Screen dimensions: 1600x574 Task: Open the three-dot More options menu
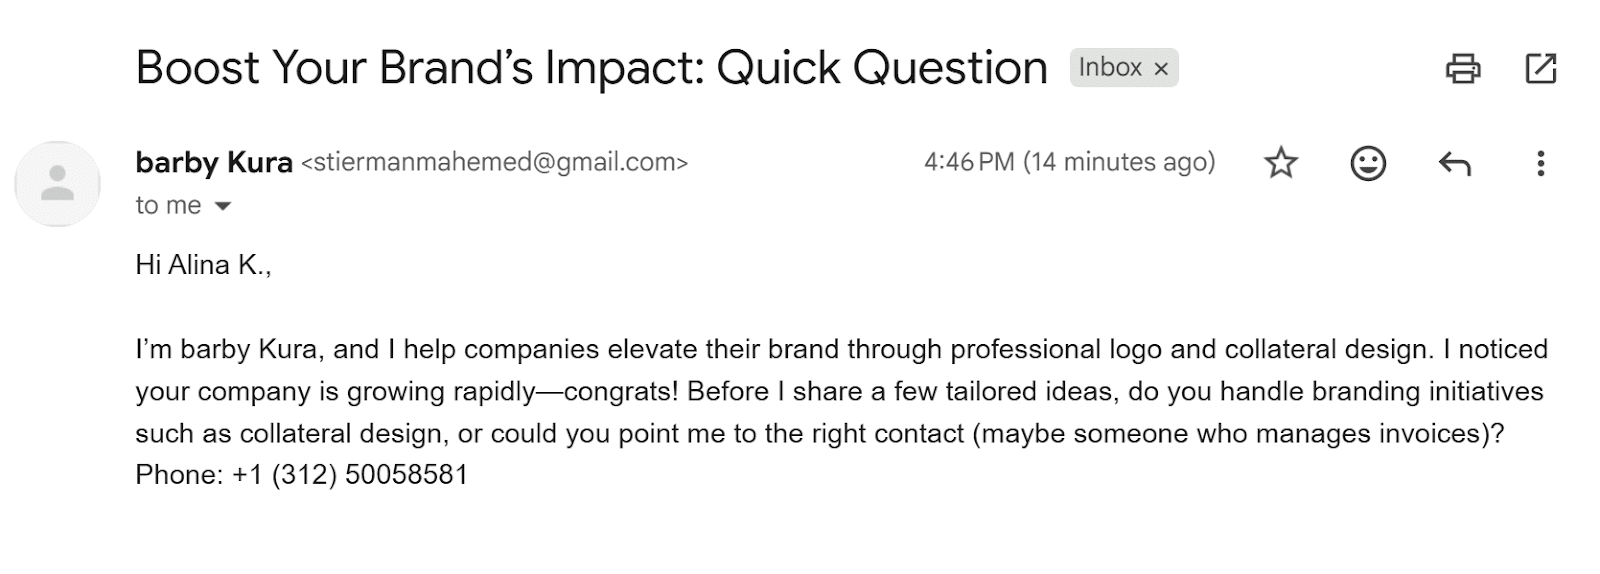[x=1540, y=163]
